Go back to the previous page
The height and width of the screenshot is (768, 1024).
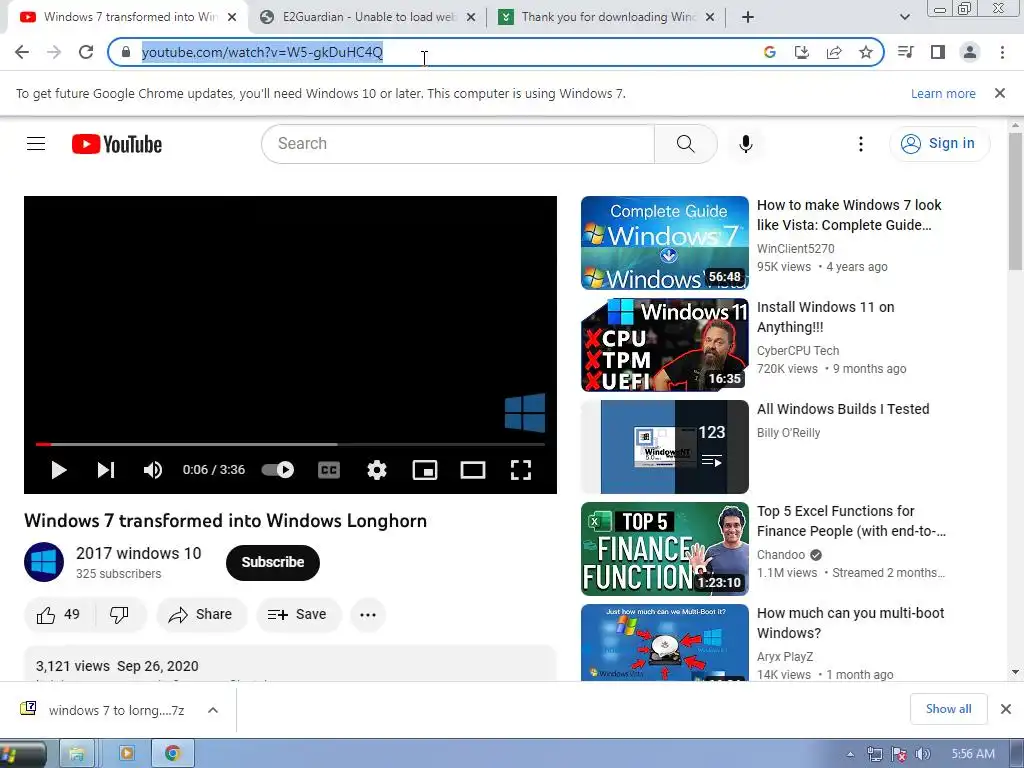22,52
